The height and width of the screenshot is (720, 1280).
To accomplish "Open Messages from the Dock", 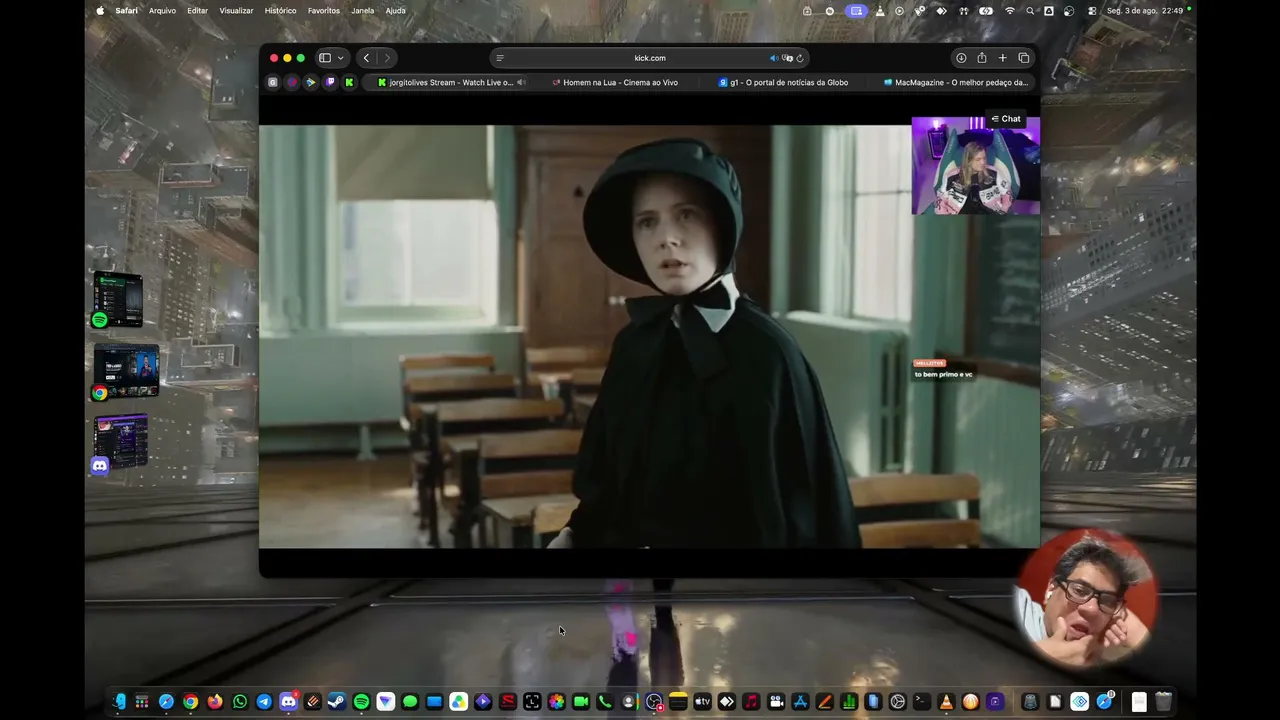I will point(410,702).
